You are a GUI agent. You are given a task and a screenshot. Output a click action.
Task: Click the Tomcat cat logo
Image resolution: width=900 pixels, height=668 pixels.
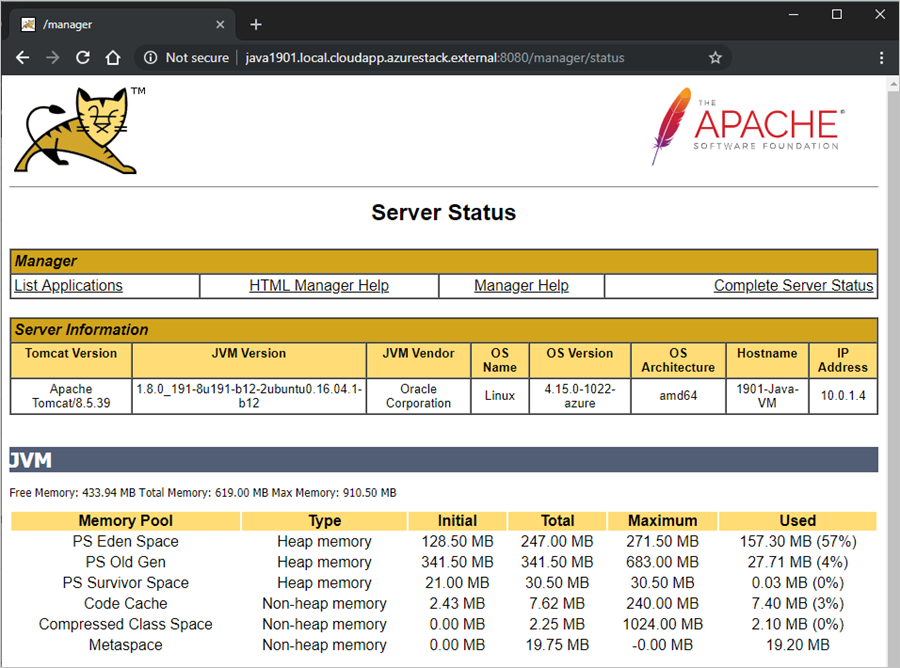[75, 128]
